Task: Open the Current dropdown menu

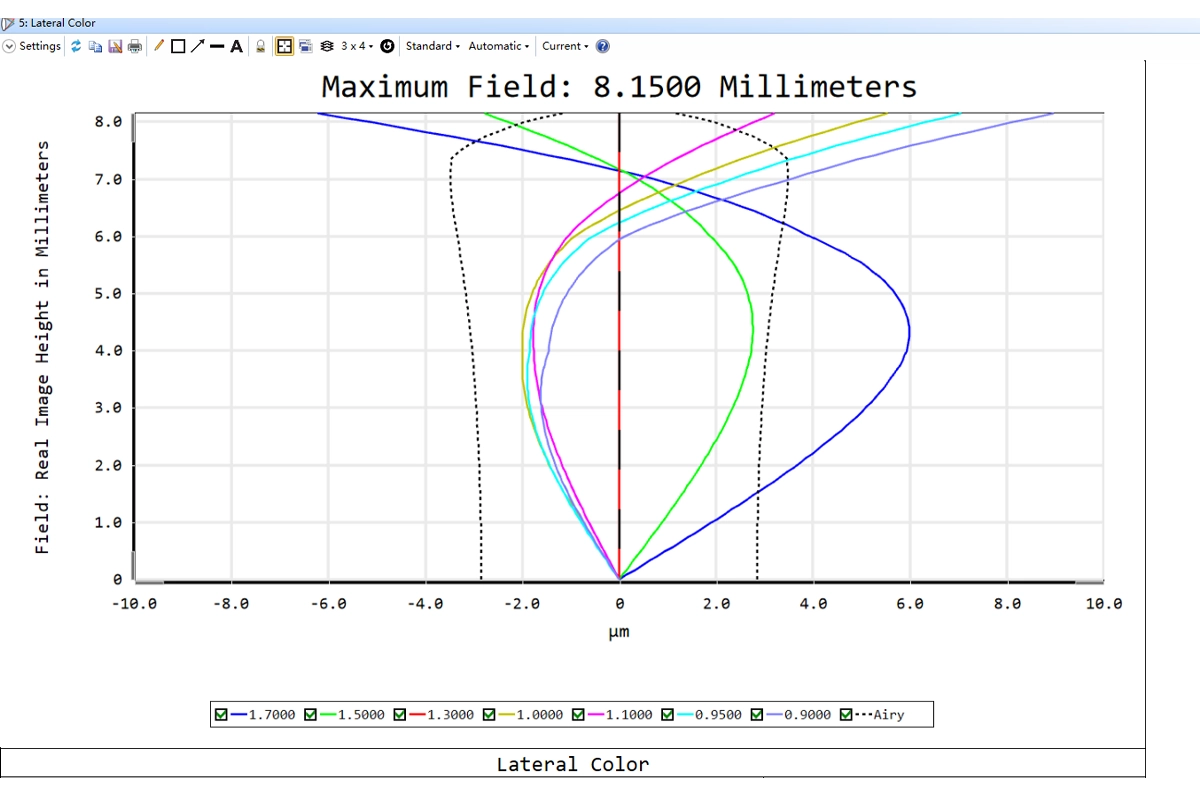Action: pos(565,46)
